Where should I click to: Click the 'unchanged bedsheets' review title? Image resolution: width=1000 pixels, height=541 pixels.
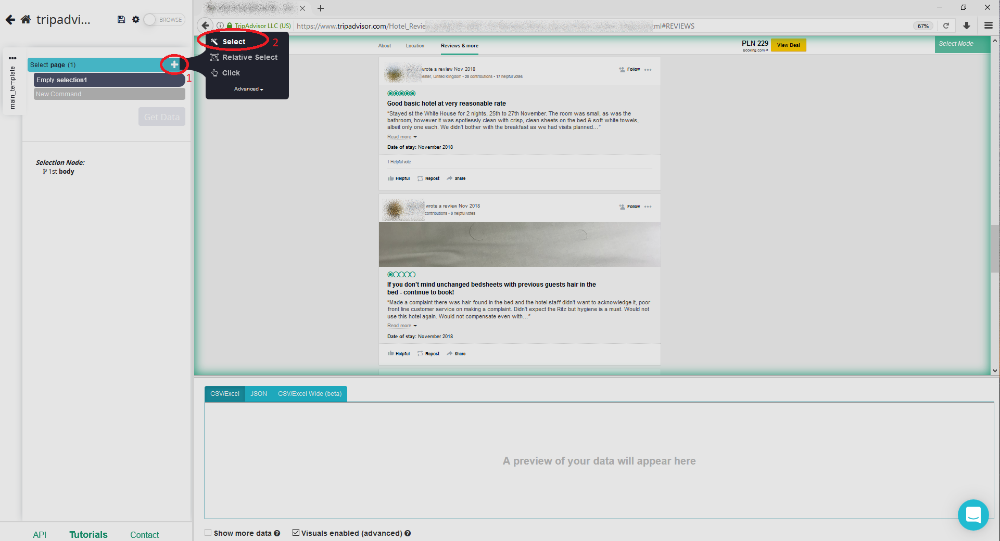point(491,288)
